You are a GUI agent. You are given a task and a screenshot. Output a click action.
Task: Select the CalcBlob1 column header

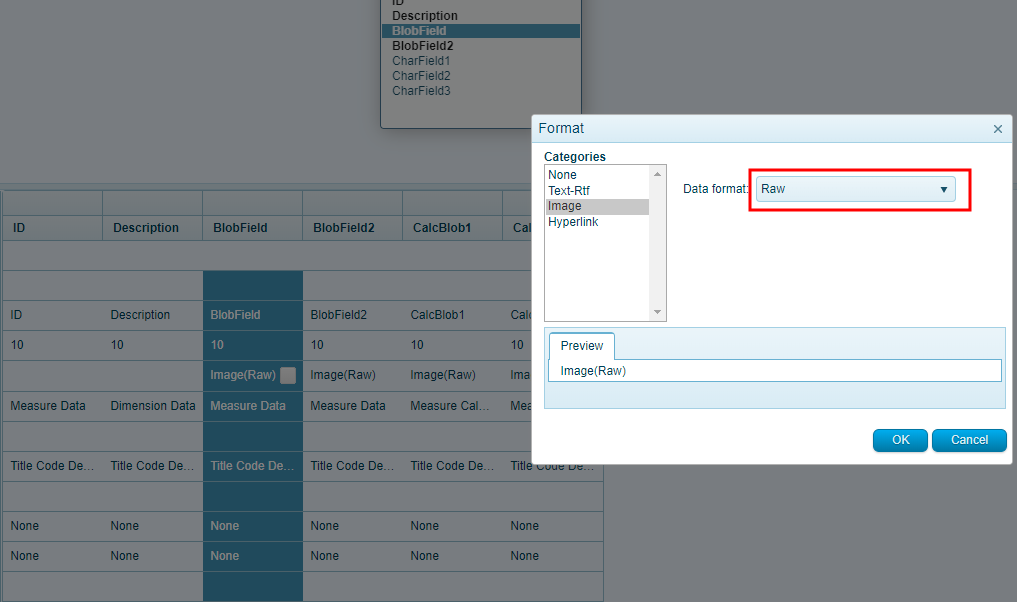tap(444, 228)
